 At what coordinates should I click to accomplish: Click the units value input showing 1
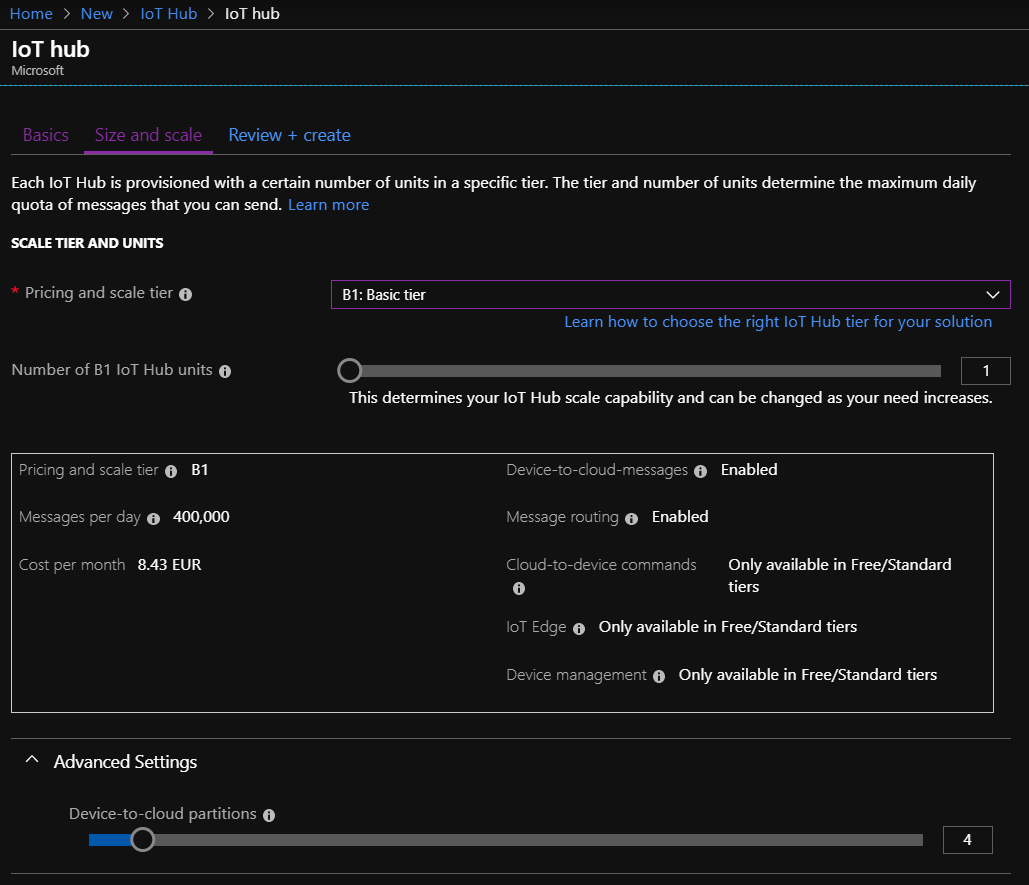[x=985, y=370]
